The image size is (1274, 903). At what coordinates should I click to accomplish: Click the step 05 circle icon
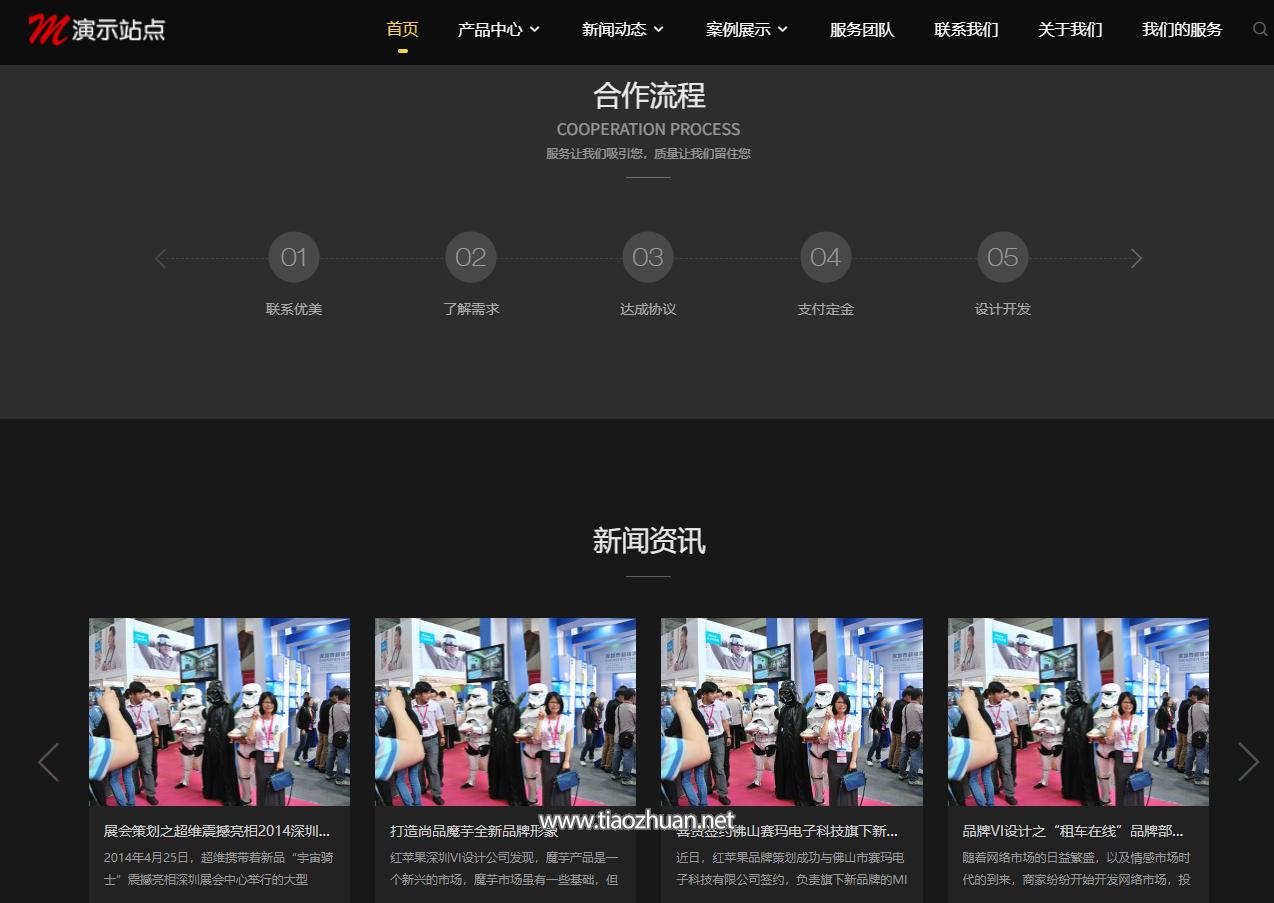coord(1002,258)
